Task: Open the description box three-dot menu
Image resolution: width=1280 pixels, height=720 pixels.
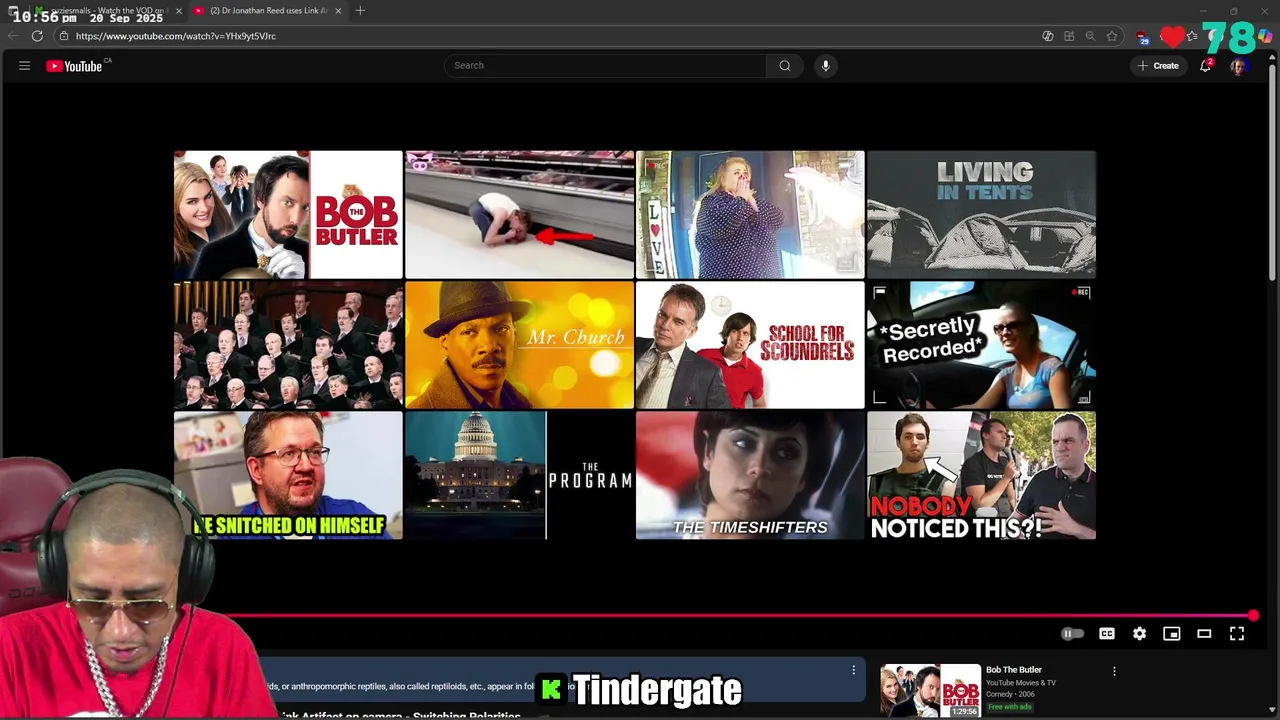Action: point(853,670)
